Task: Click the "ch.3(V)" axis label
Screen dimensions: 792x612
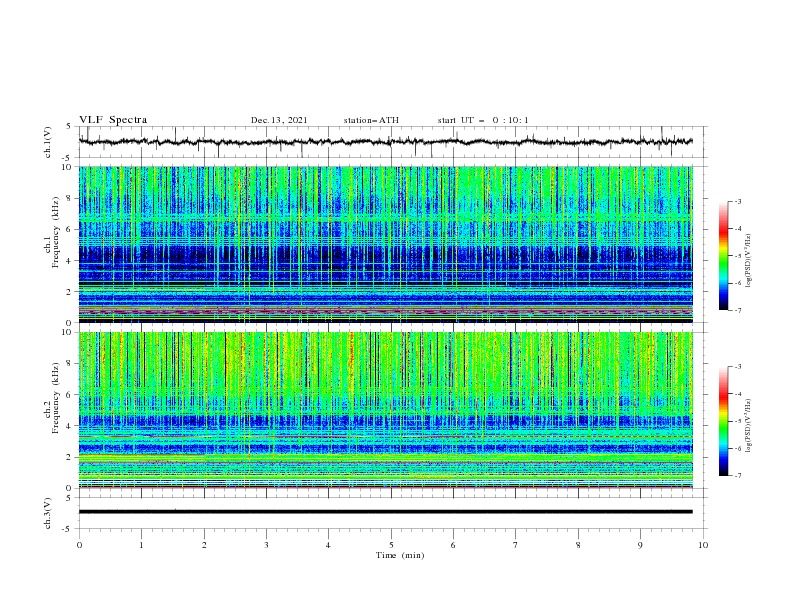Action: tap(48, 513)
